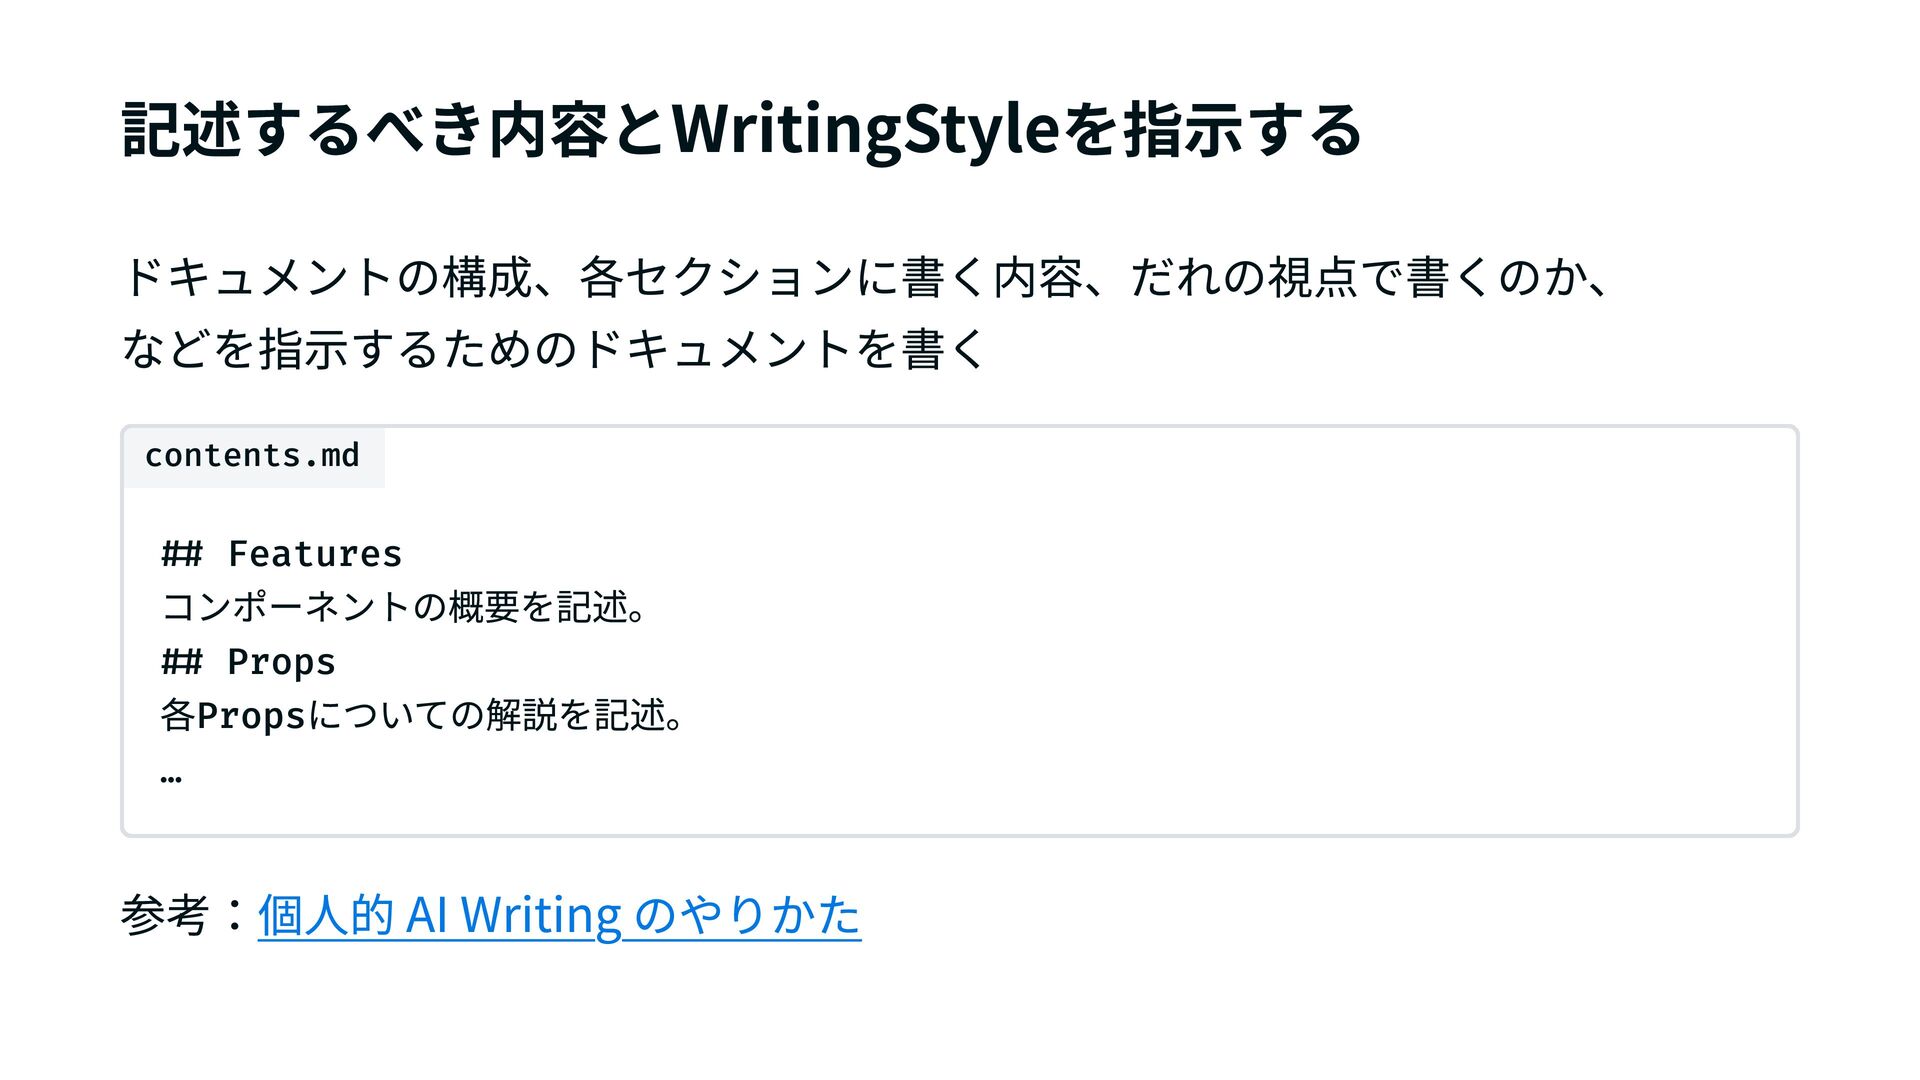
Task: Click the phrase 各セクションに書く内容
Action: coord(830,277)
